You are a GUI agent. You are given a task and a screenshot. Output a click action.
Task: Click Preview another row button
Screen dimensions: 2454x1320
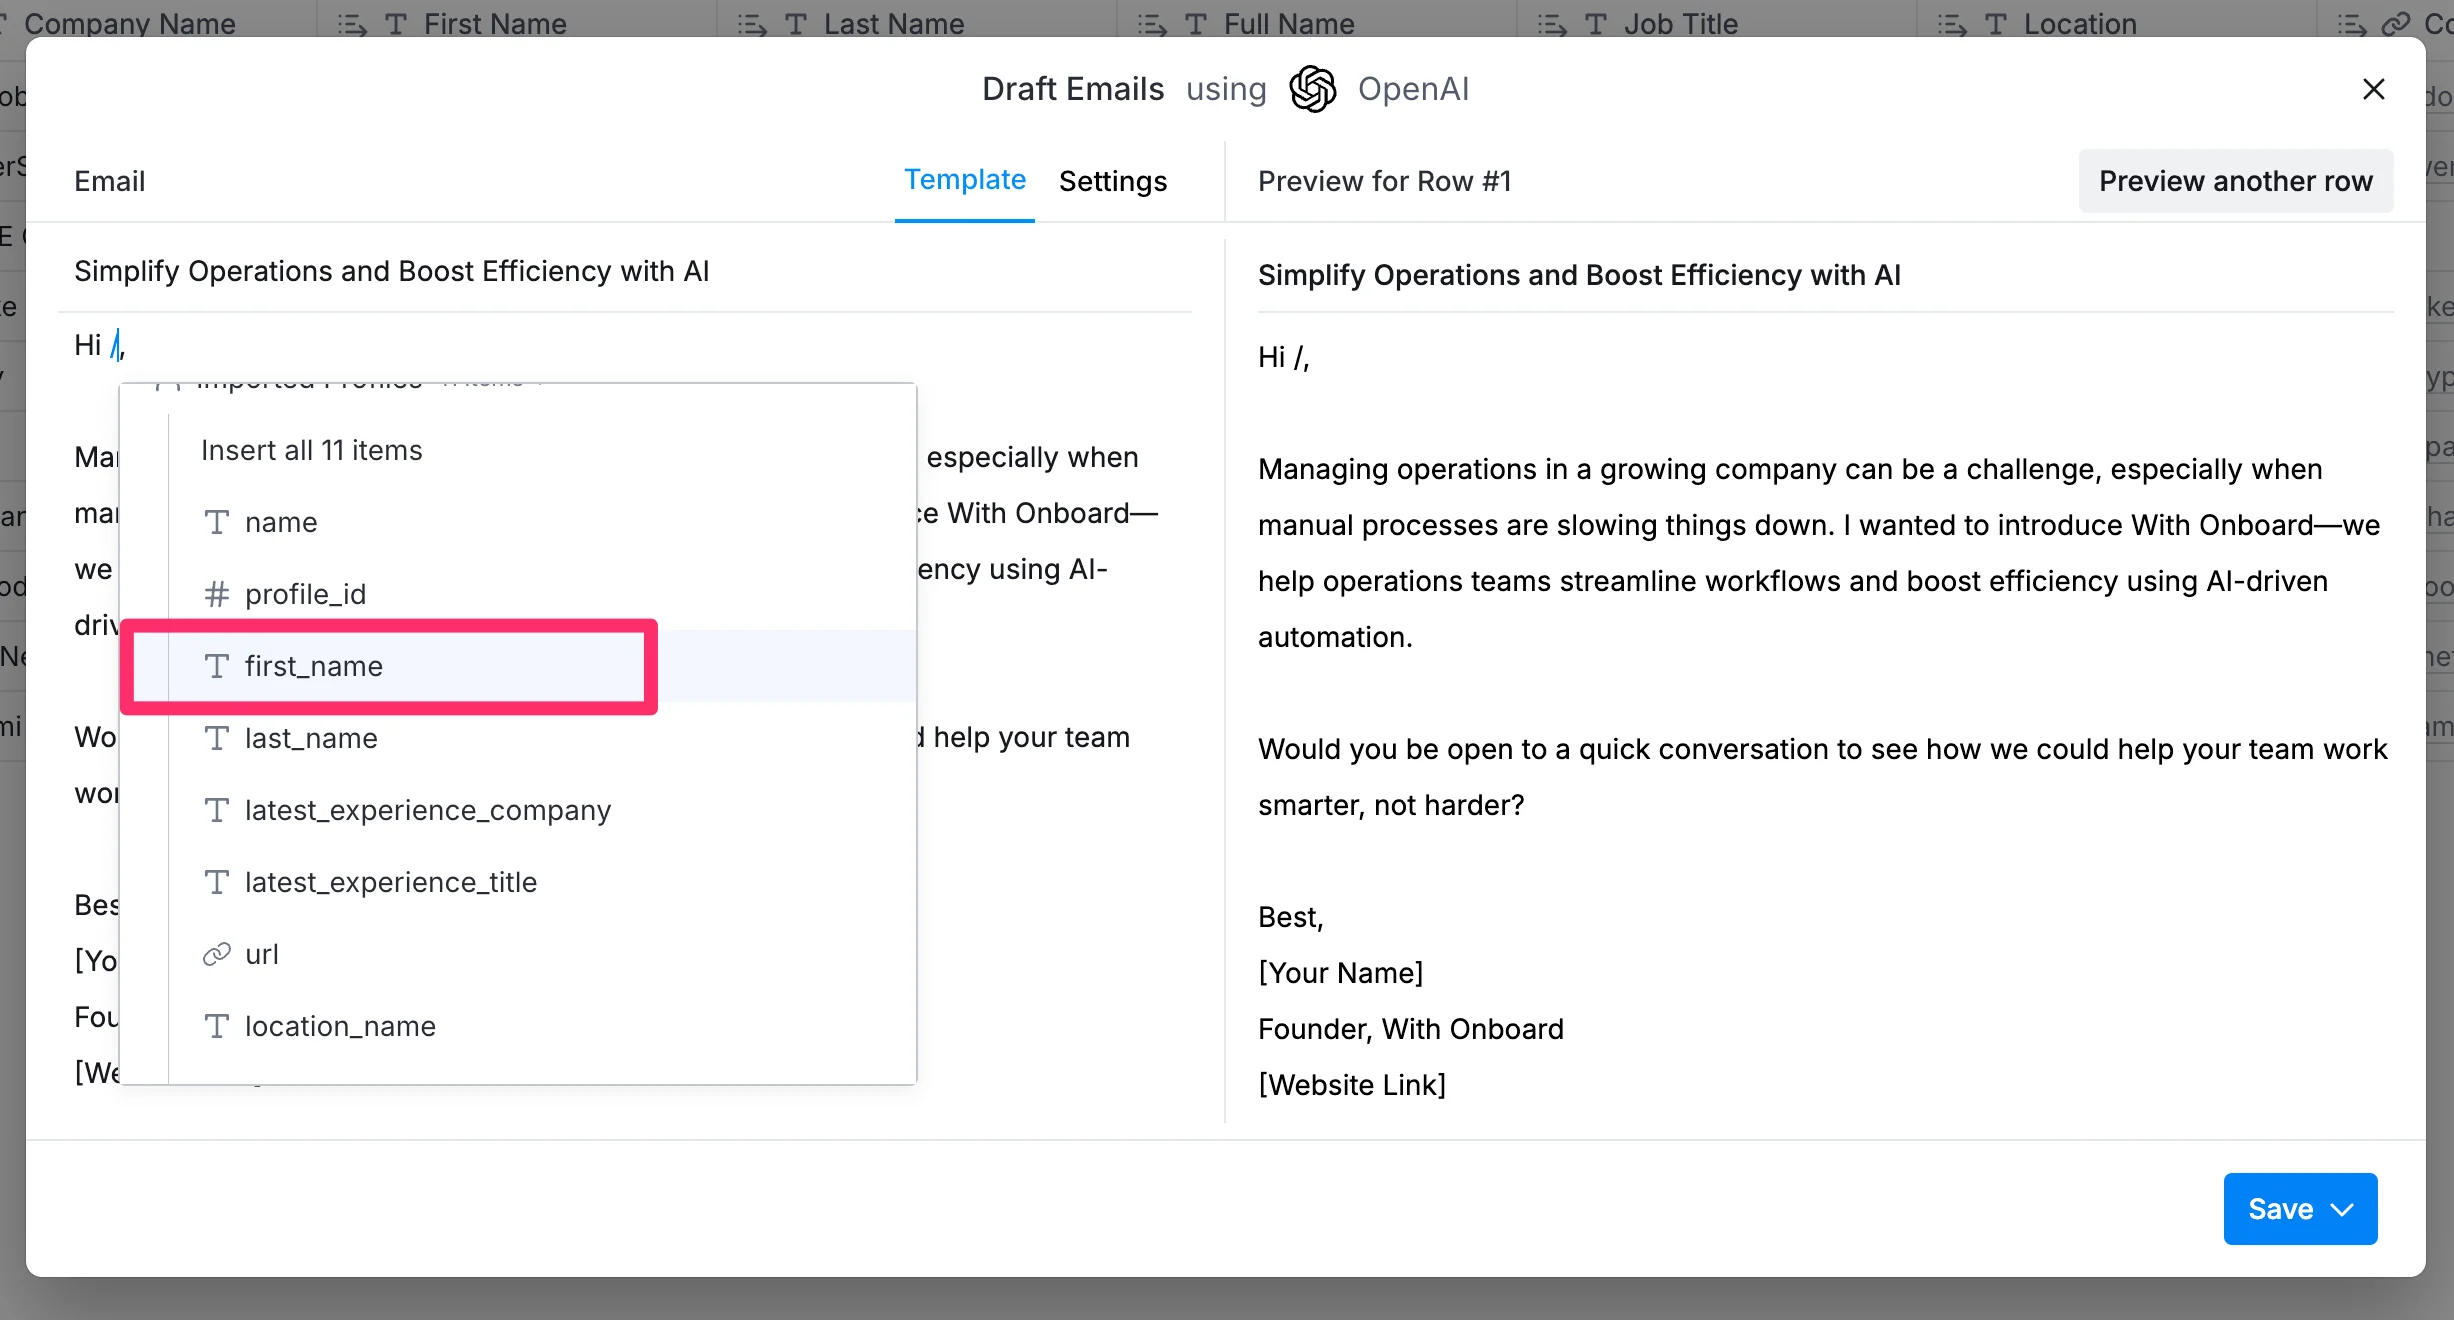click(2235, 181)
